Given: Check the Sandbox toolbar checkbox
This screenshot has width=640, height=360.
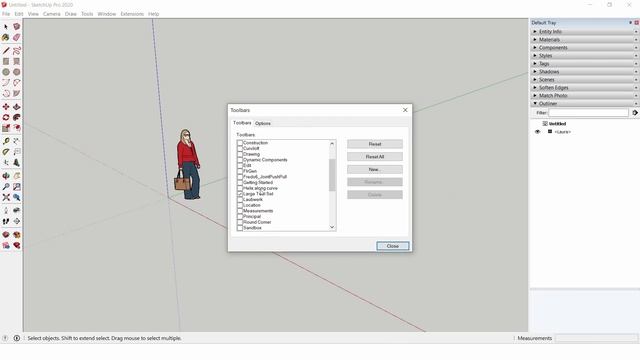Looking at the screenshot, I should tap(240, 228).
